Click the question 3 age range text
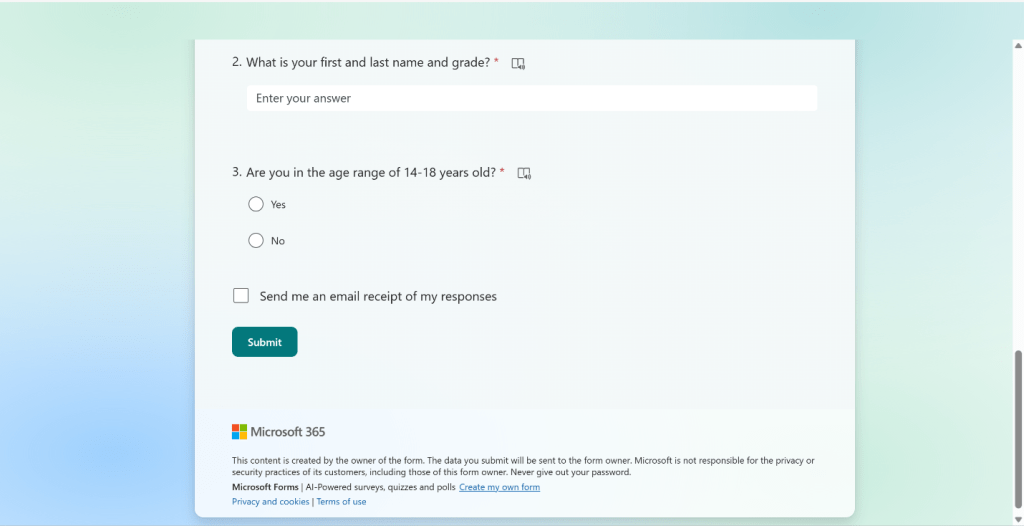The image size is (1024, 526). [370, 172]
